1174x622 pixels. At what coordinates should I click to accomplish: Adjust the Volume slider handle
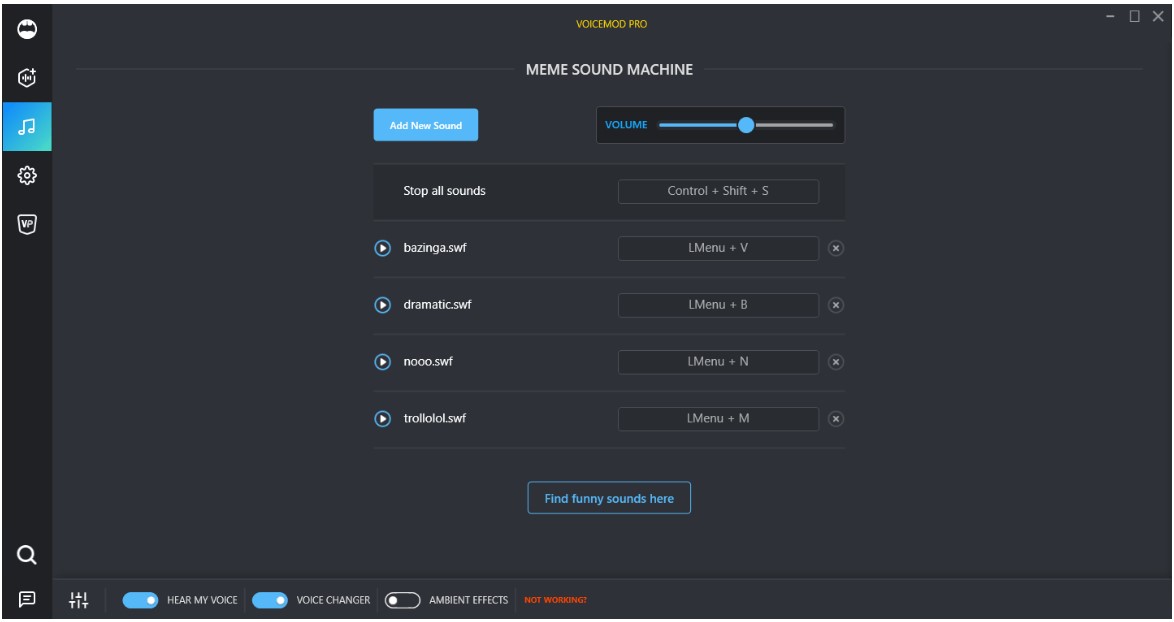tap(746, 125)
